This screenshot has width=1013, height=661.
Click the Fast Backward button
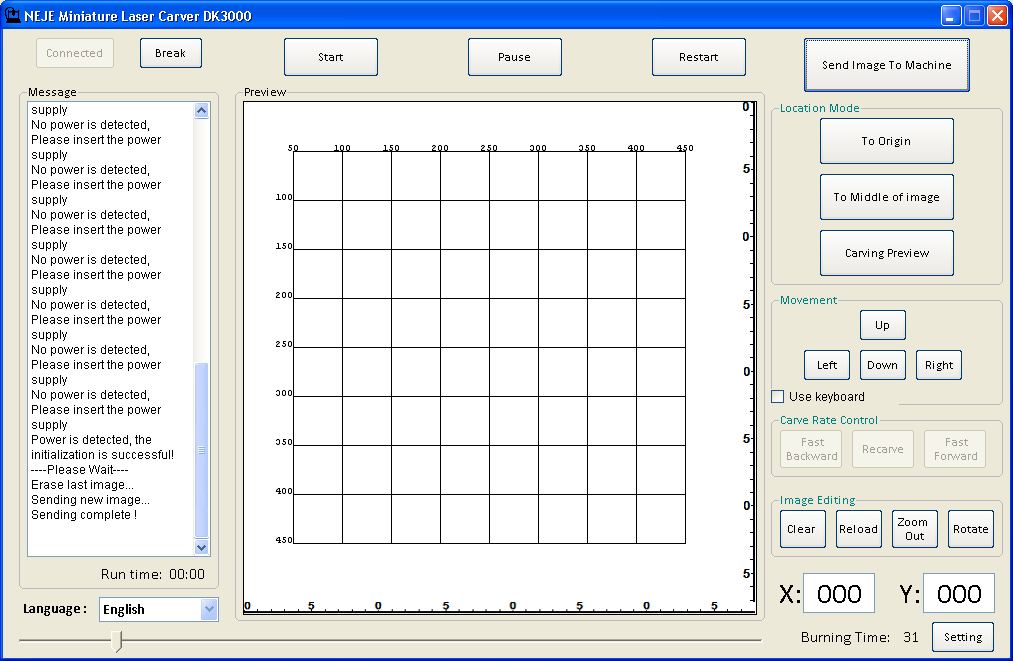tap(811, 449)
